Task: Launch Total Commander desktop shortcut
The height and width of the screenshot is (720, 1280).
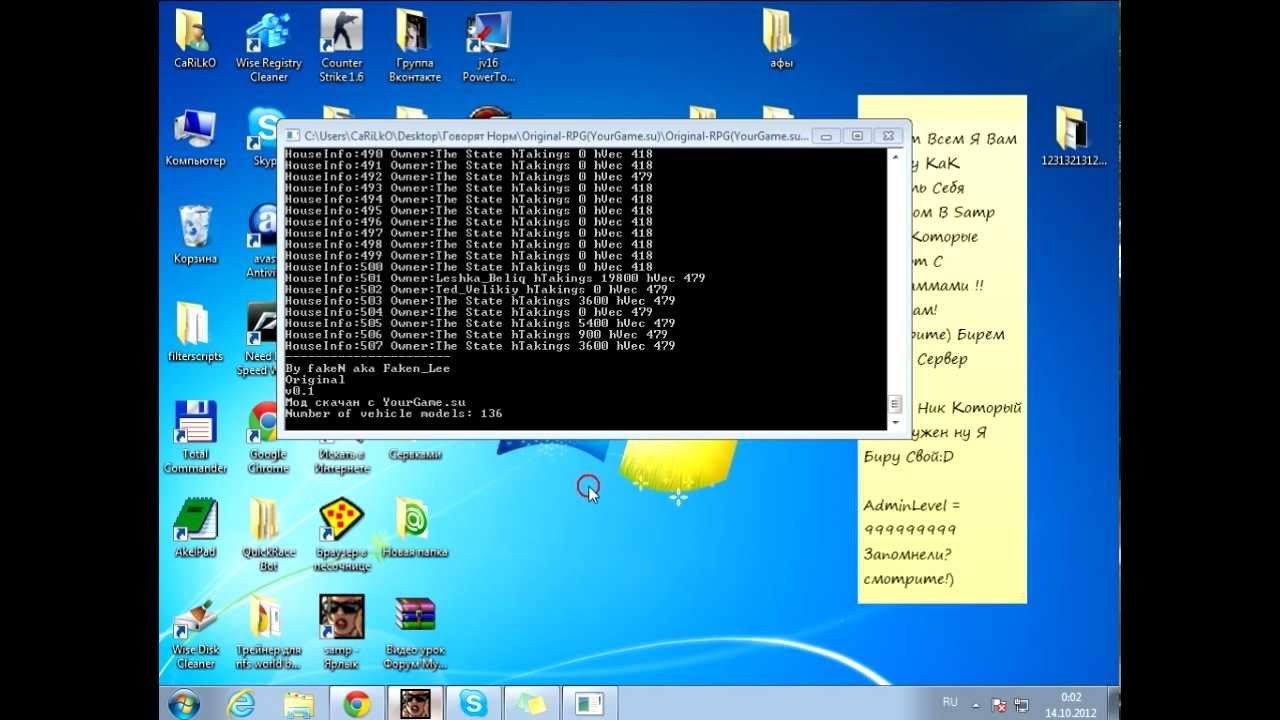Action: click(195, 437)
